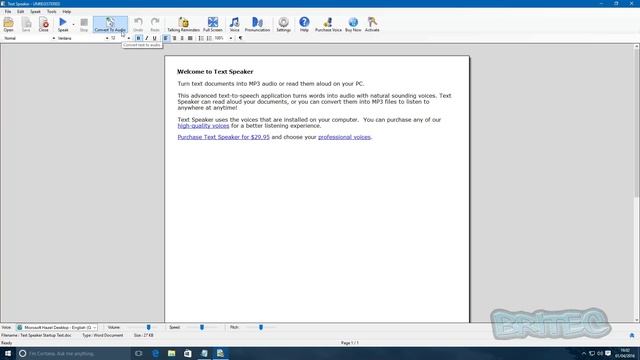
Task: Click the Stop speaking toolbar icon
Action: 84,24
